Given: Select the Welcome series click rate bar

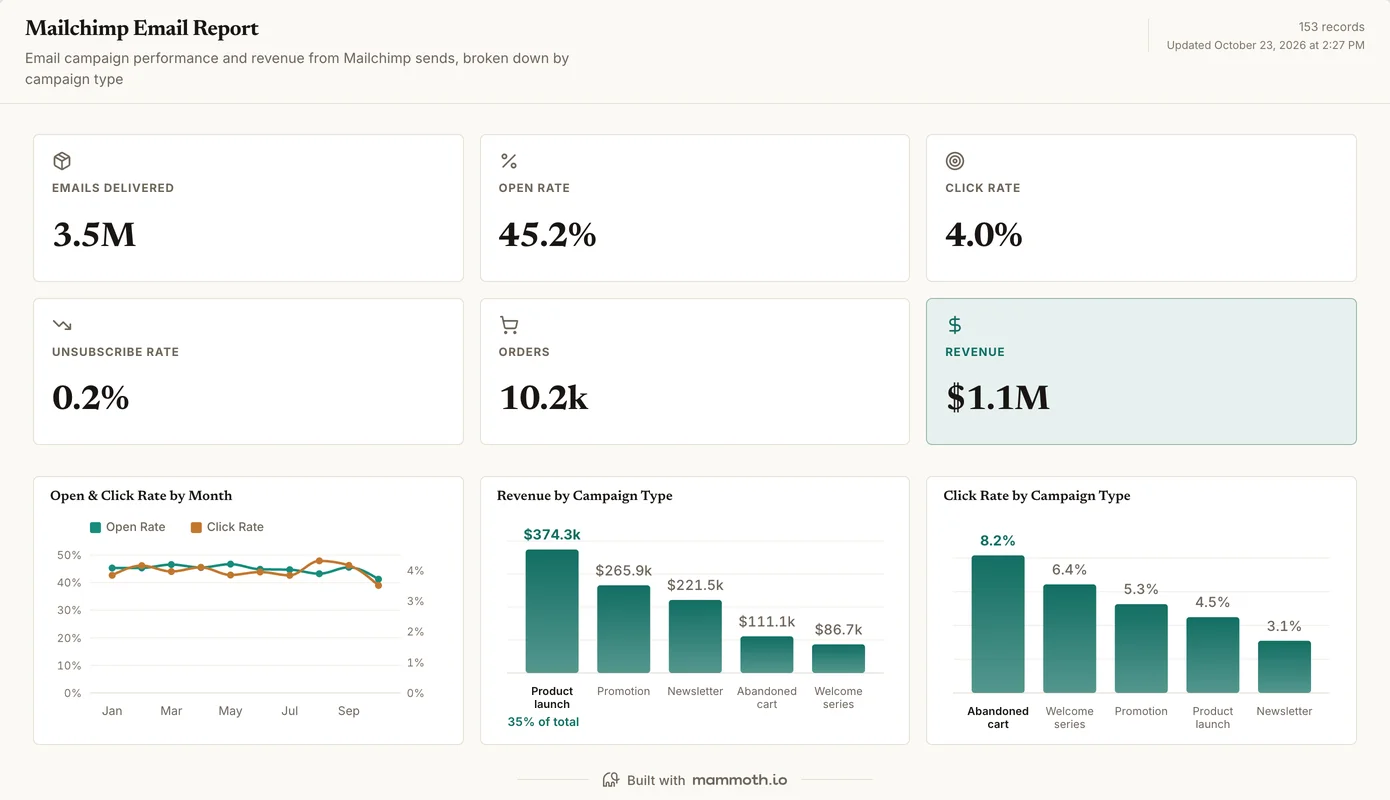Looking at the screenshot, I should pos(1070,639).
